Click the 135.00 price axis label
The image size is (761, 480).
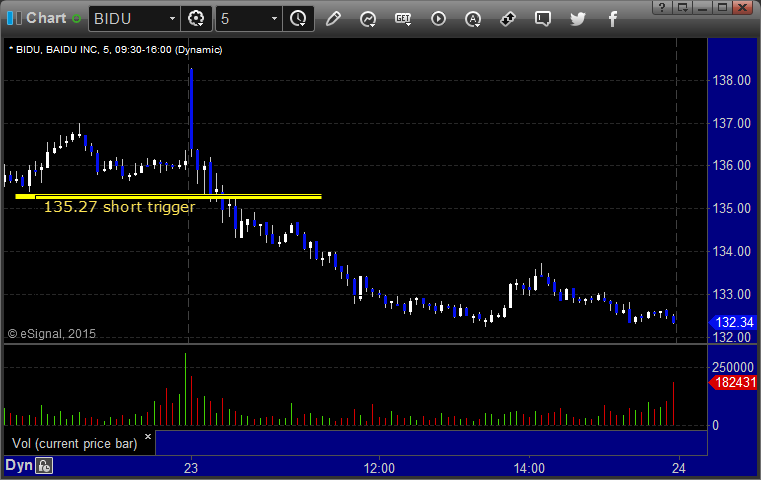(x=731, y=209)
